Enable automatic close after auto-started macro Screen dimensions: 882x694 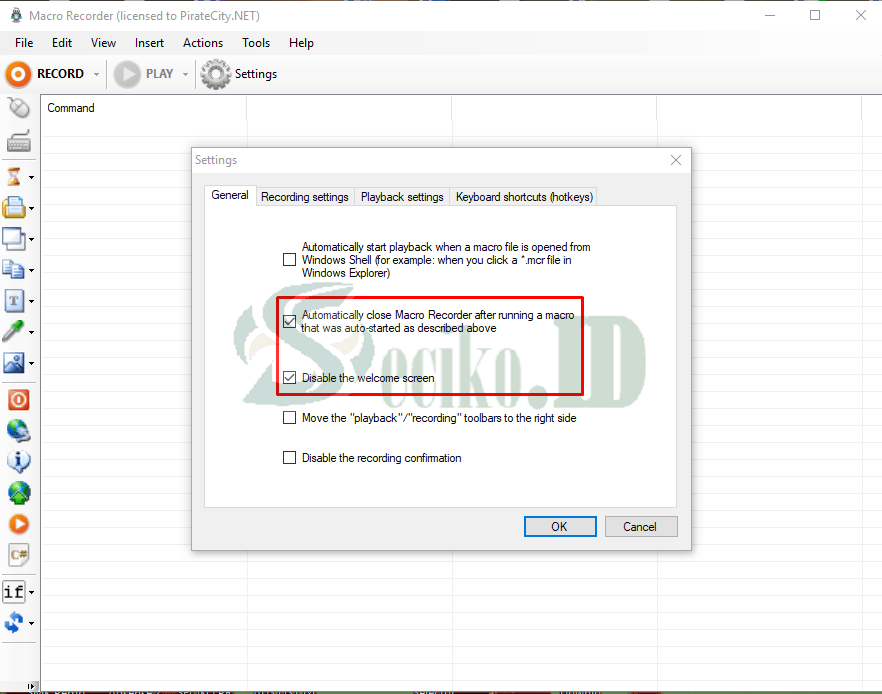[x=289, y=321]
